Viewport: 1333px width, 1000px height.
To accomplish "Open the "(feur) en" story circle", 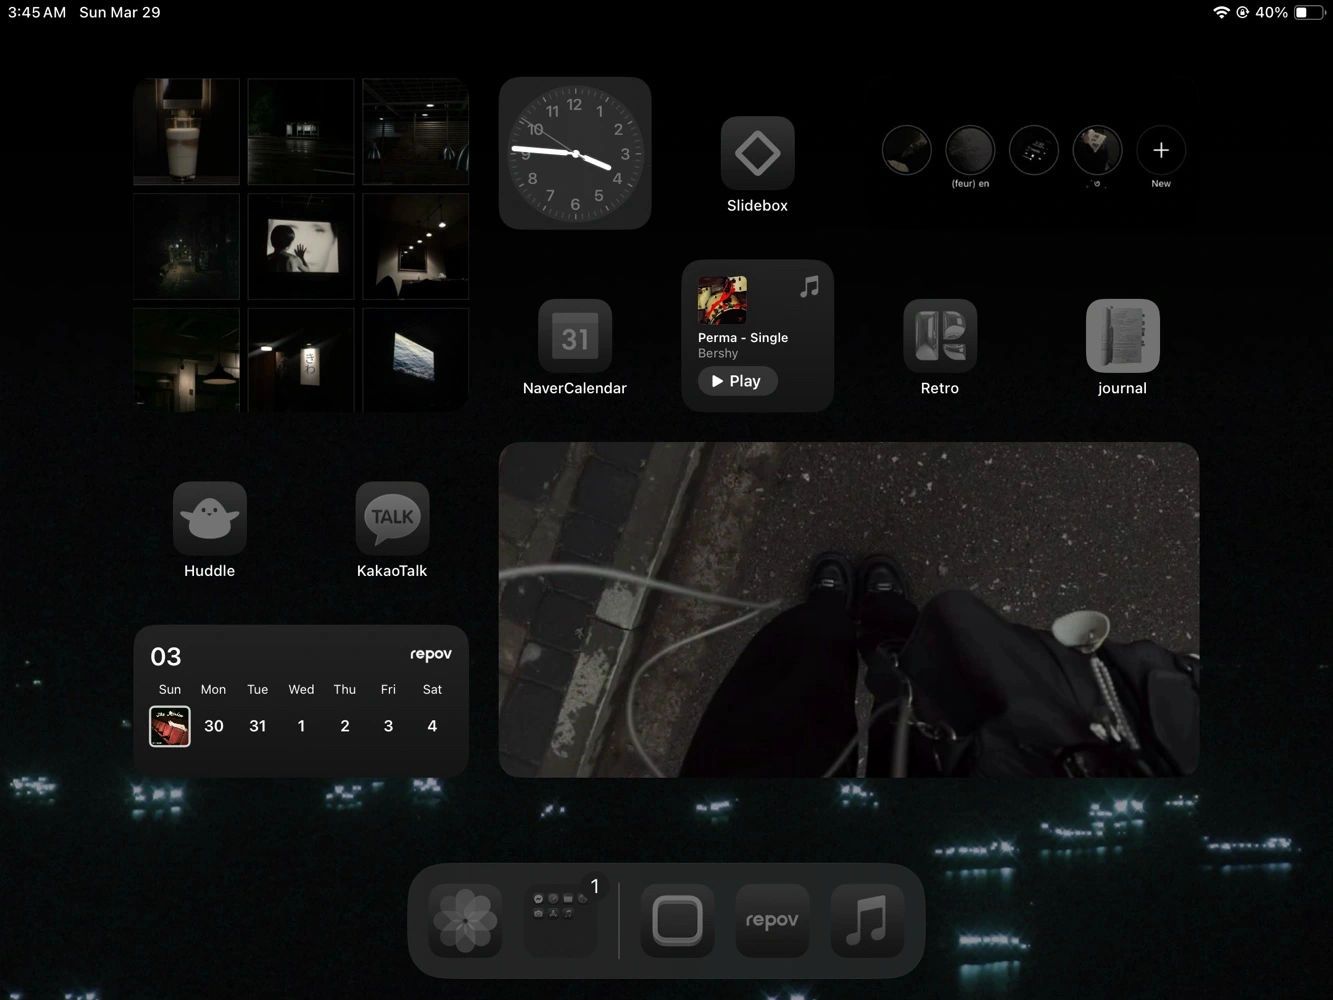I will 970,151.
